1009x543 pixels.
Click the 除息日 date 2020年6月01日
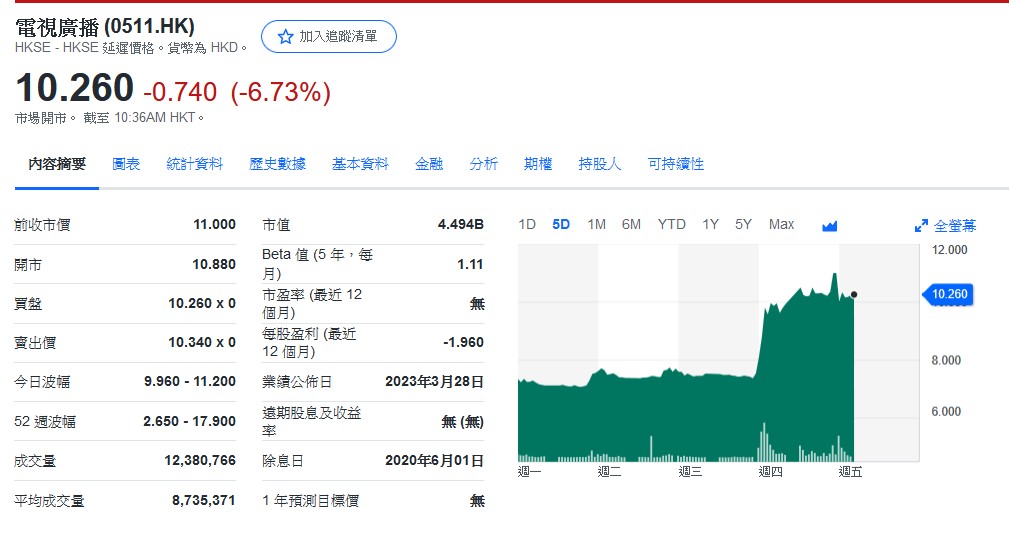(x=434, y=461)
